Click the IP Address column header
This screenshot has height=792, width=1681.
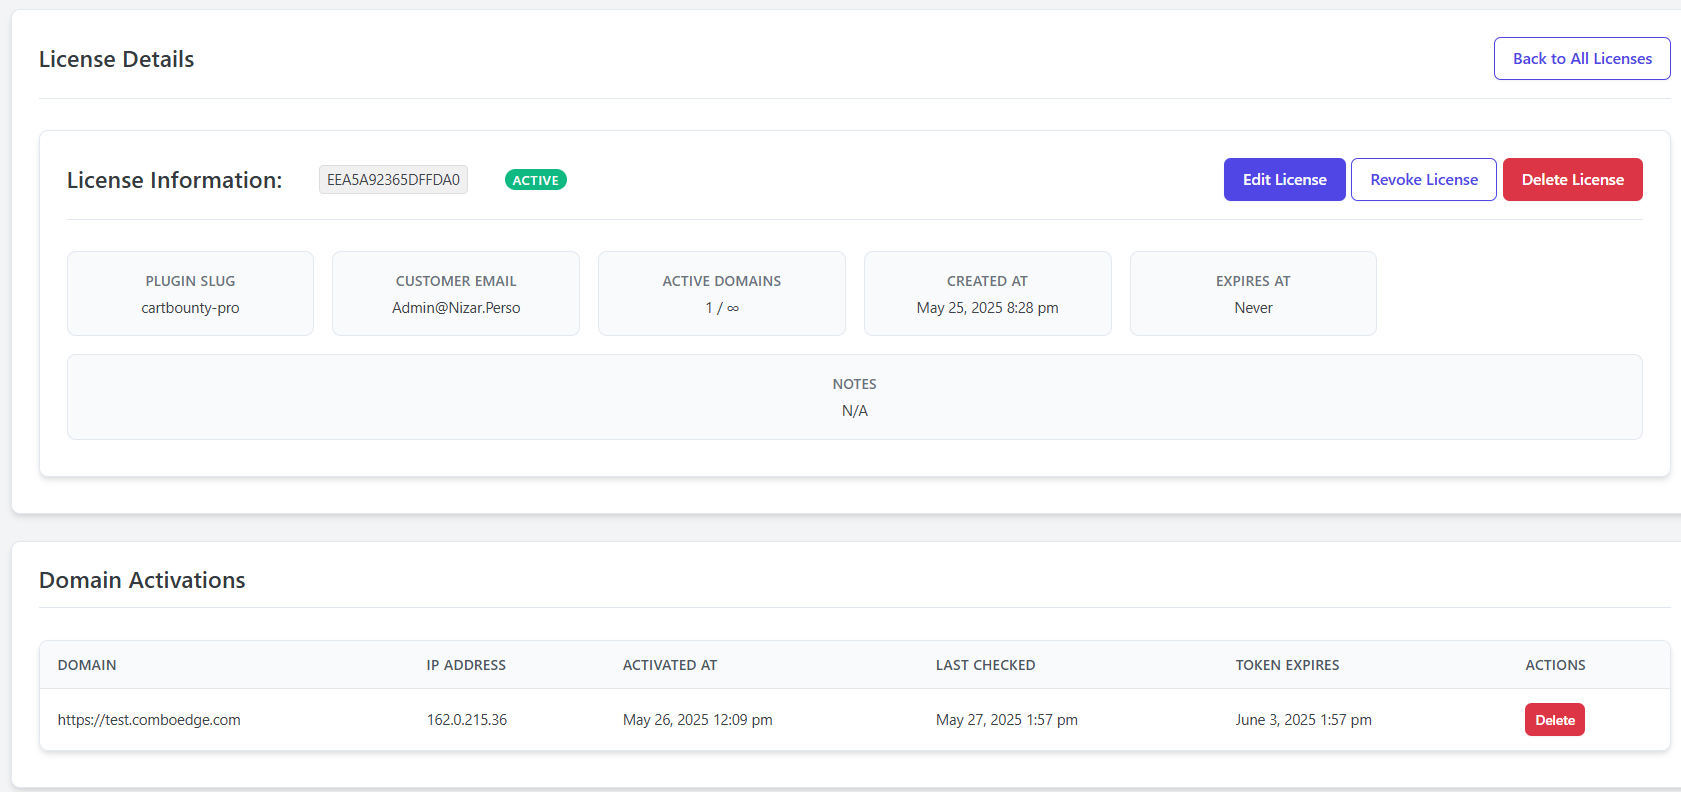click(466, 665)
